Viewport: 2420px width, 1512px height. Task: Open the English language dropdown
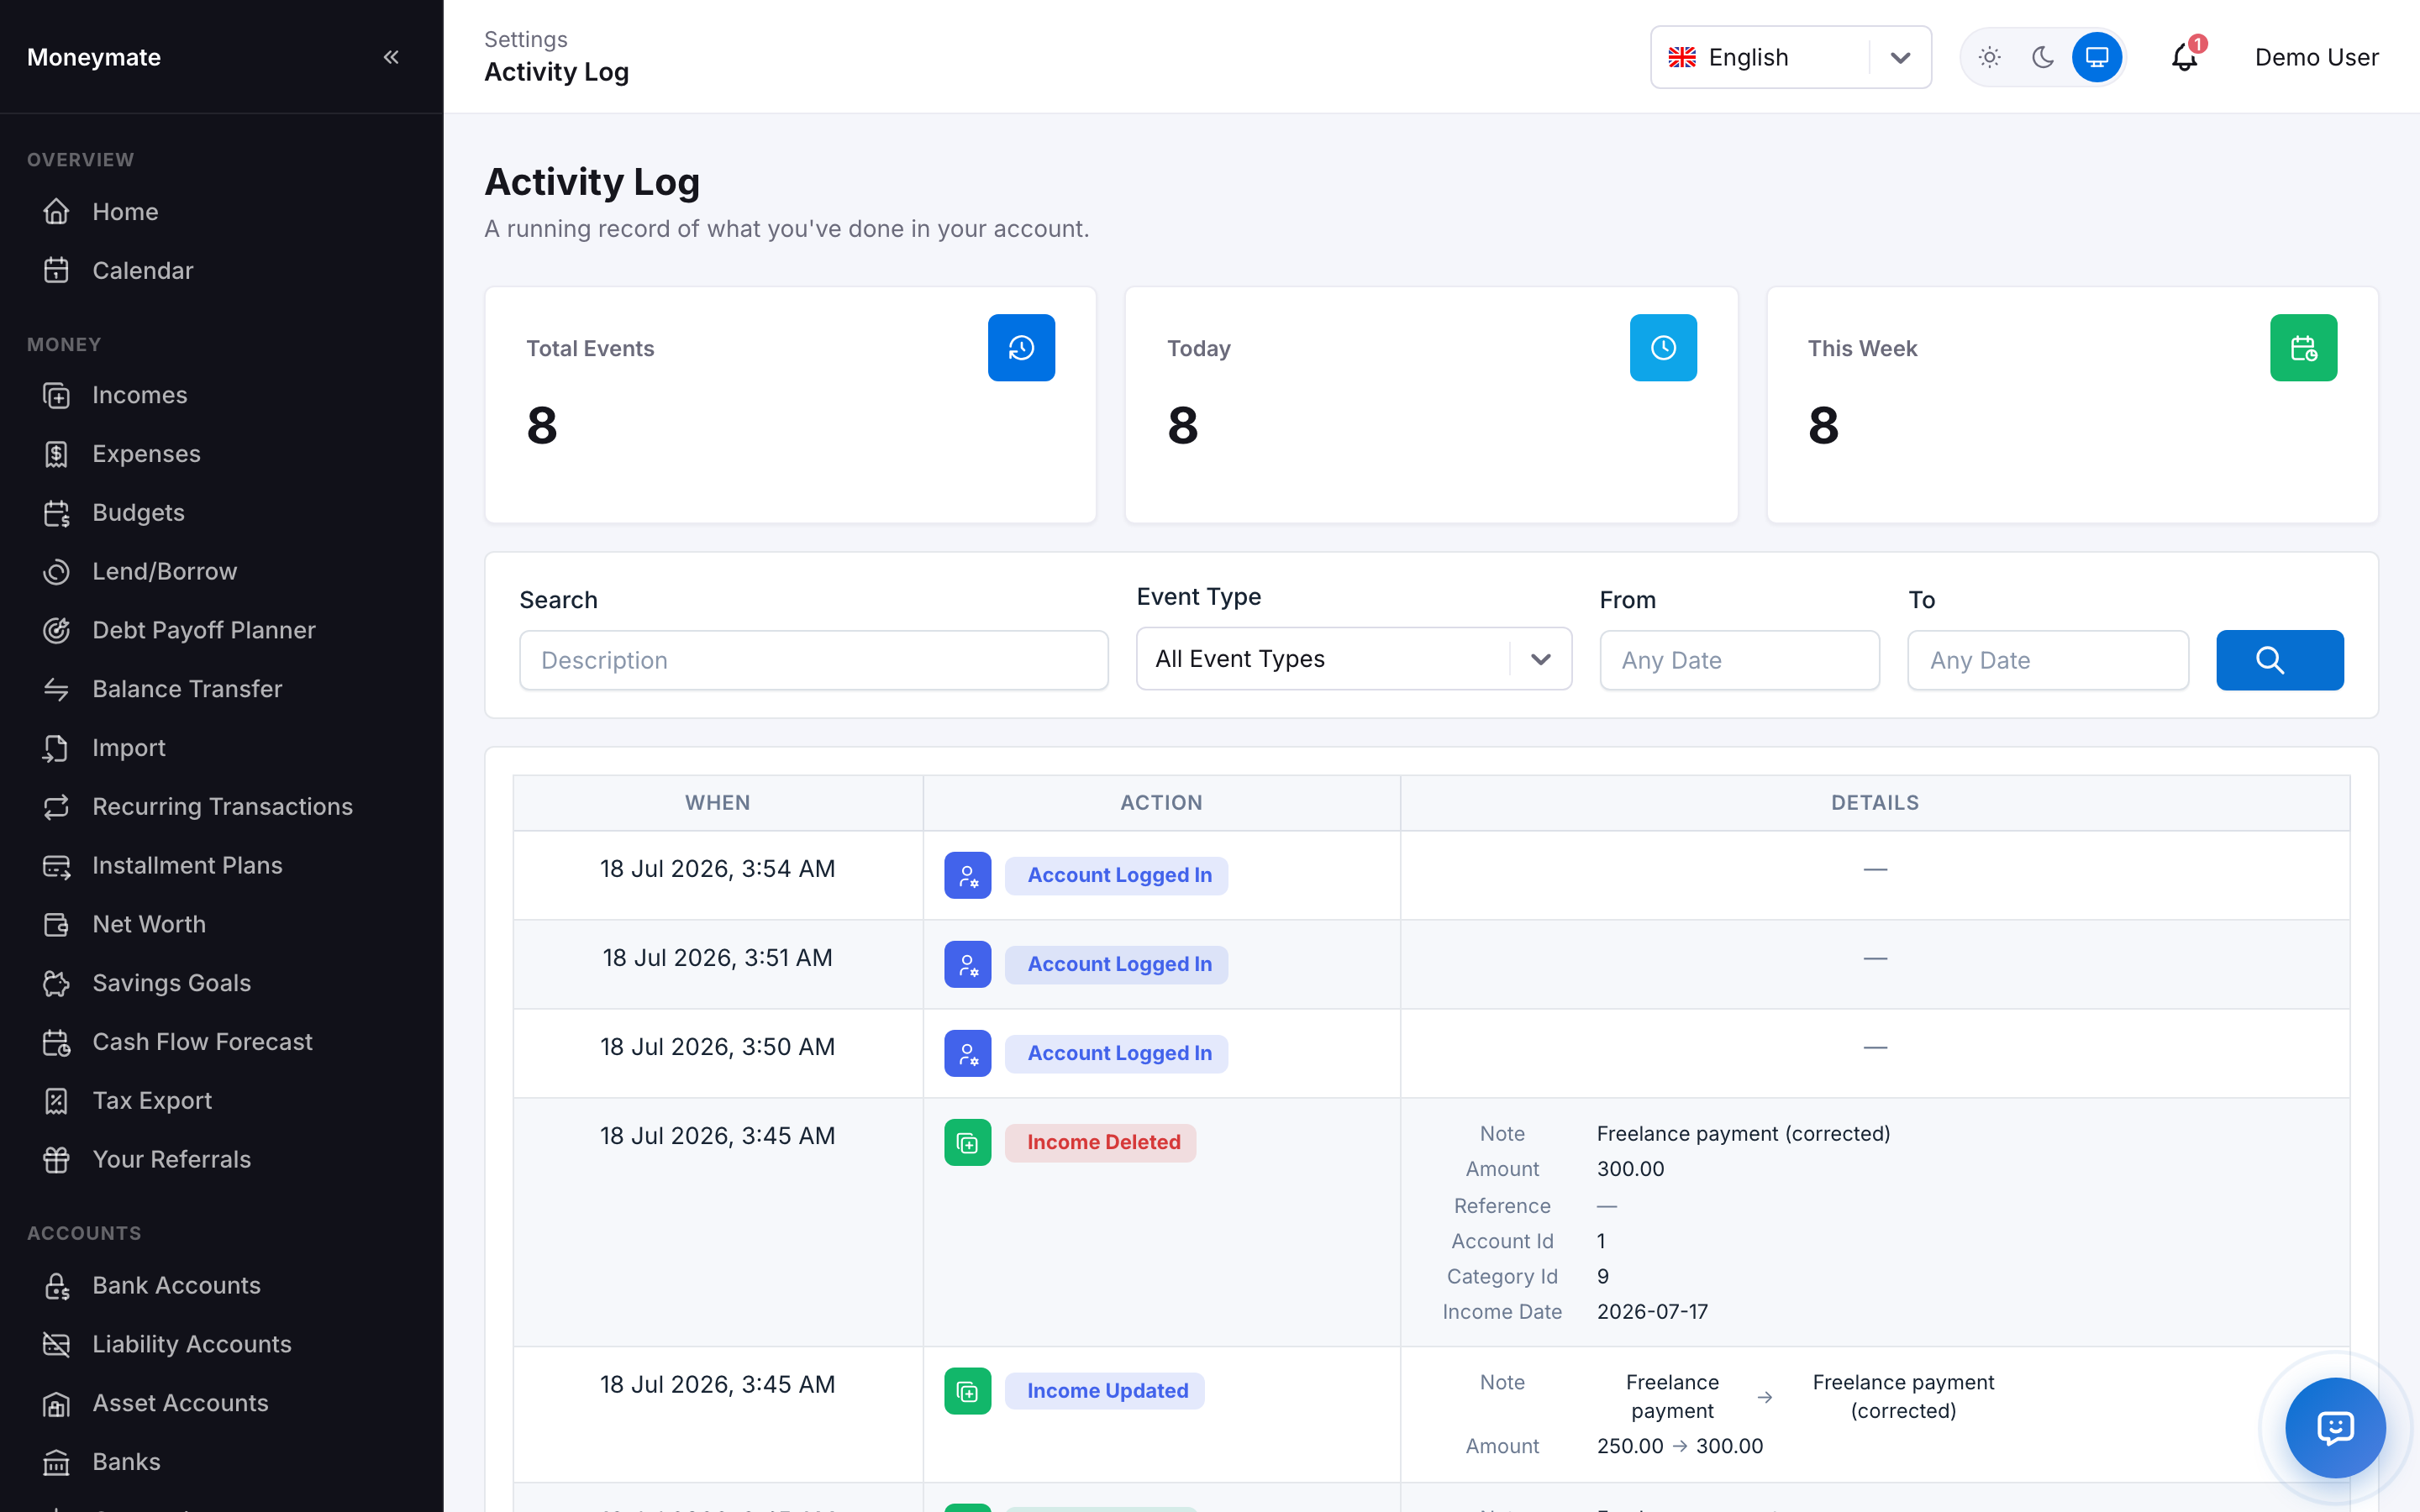1790,57
